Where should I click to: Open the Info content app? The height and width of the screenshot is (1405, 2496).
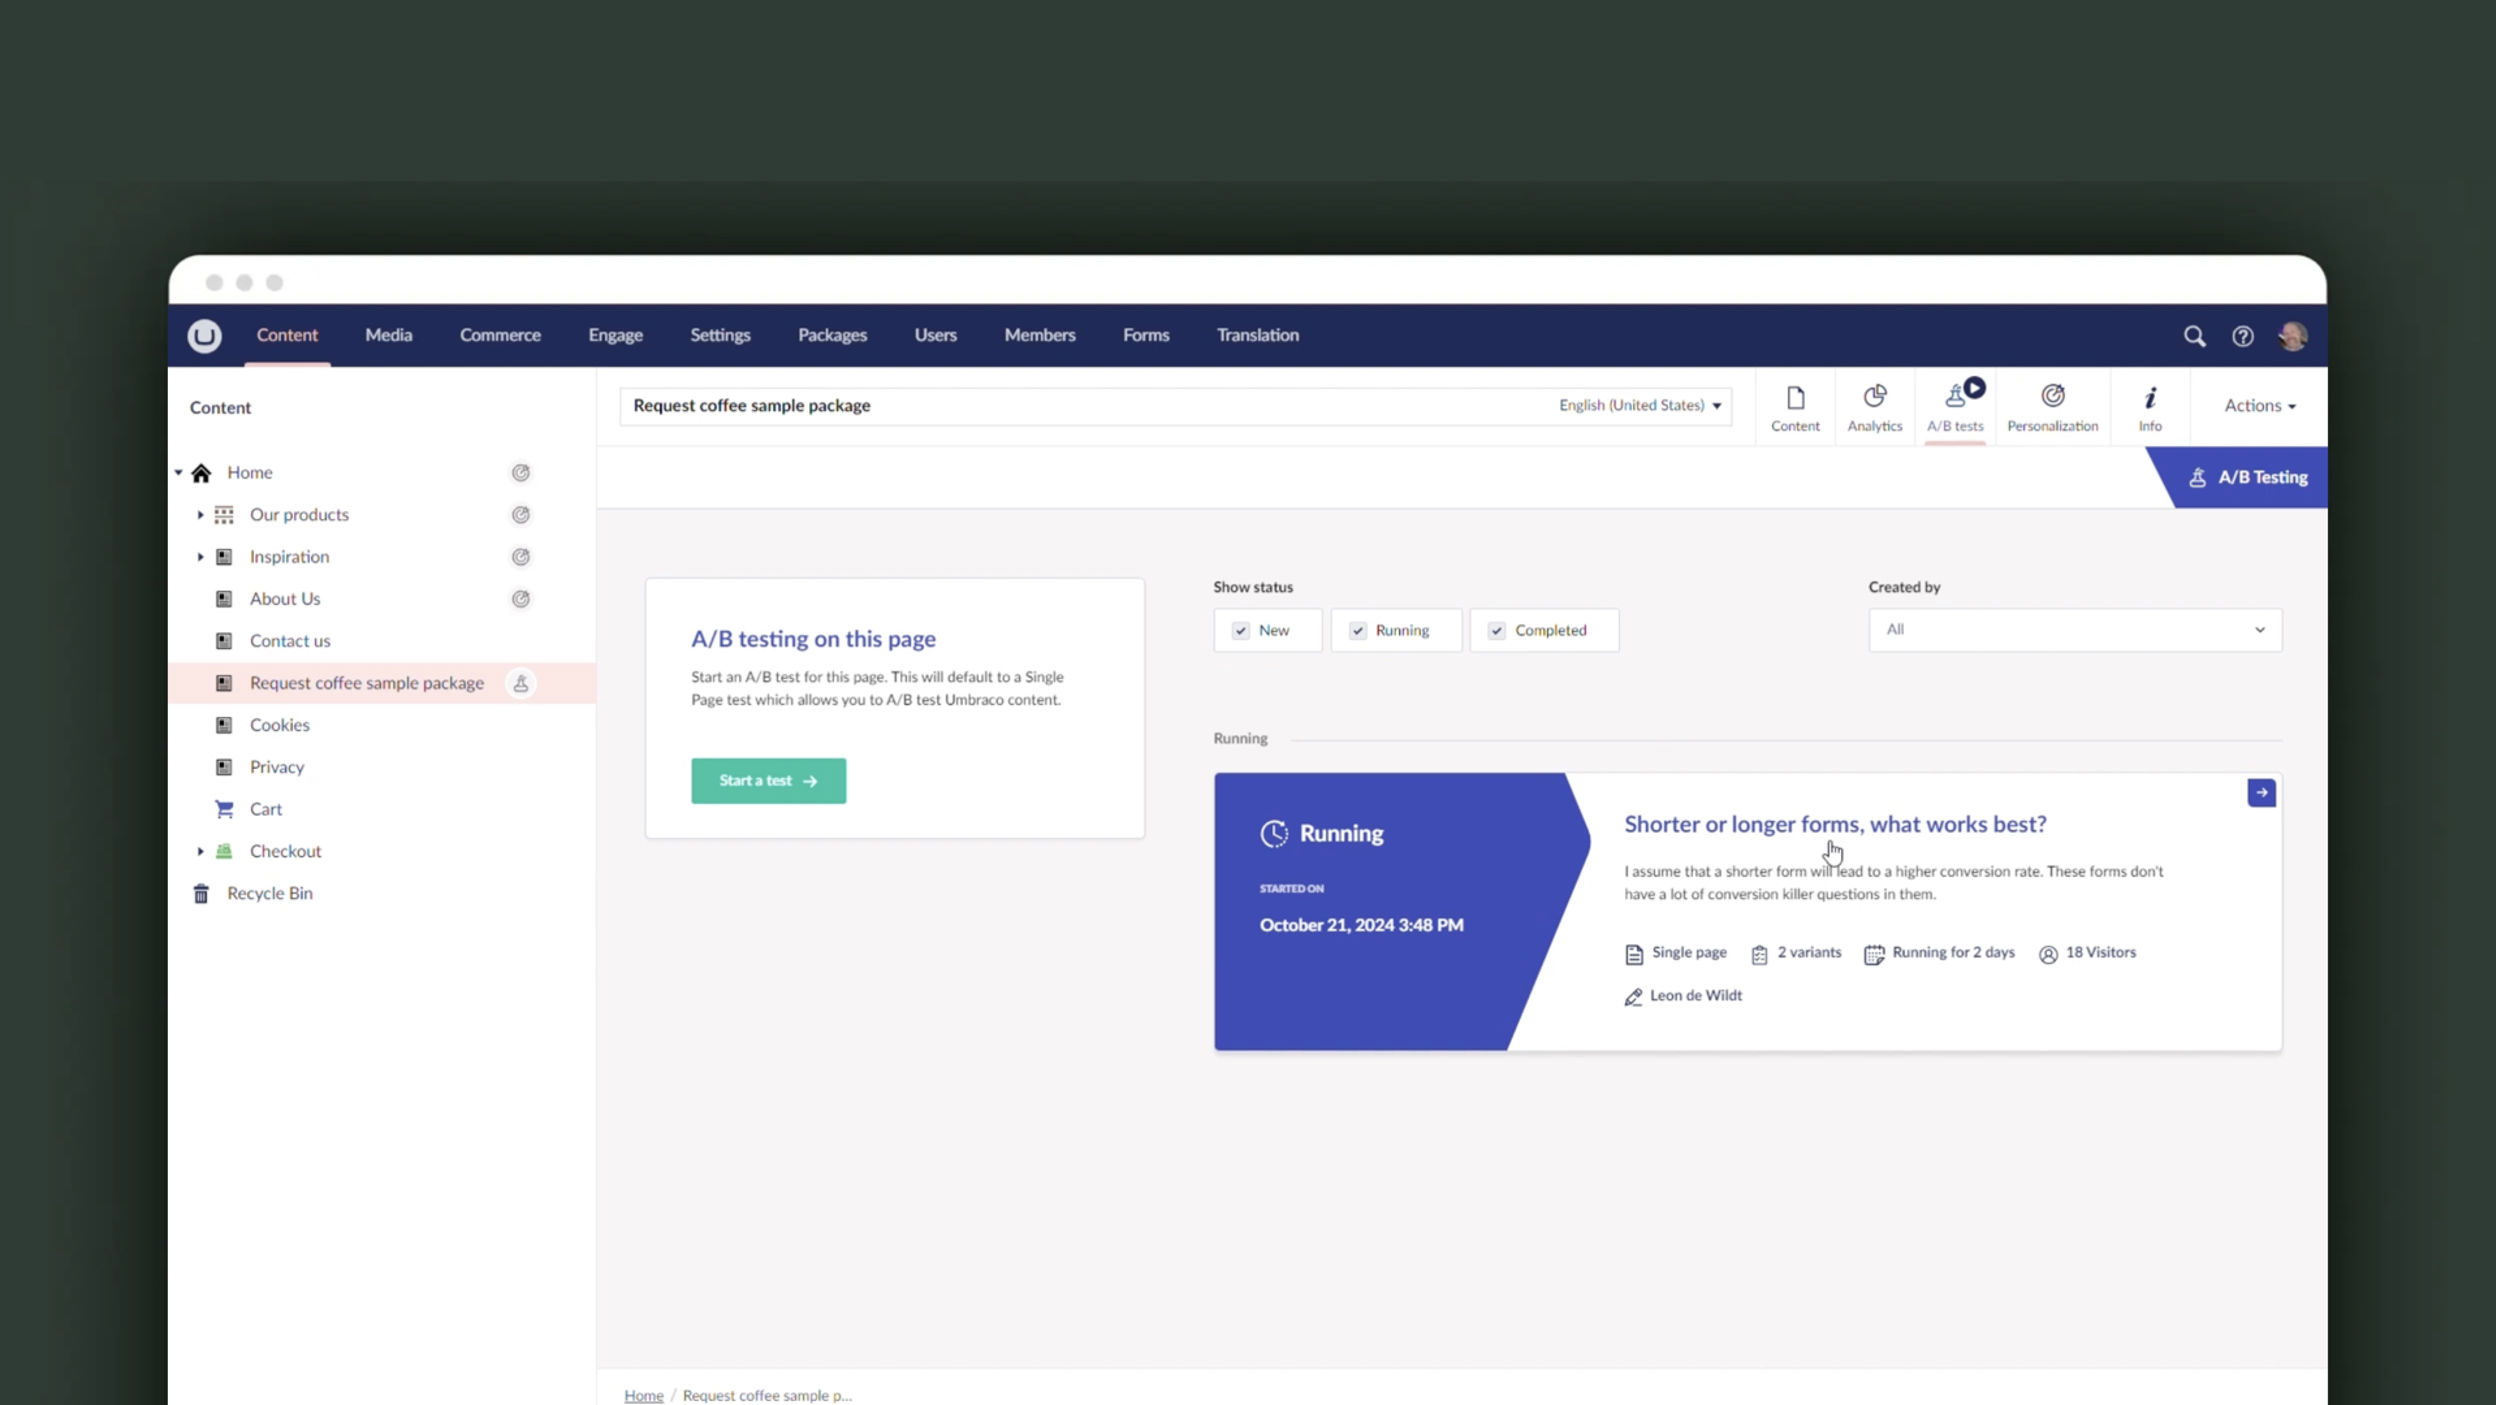[2149, 407]
